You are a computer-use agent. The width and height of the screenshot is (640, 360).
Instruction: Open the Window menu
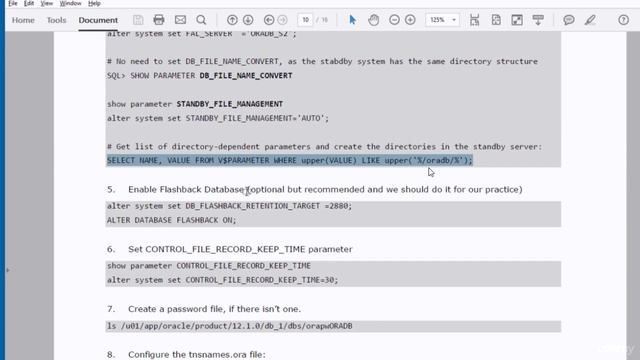[x=70, y=3]
